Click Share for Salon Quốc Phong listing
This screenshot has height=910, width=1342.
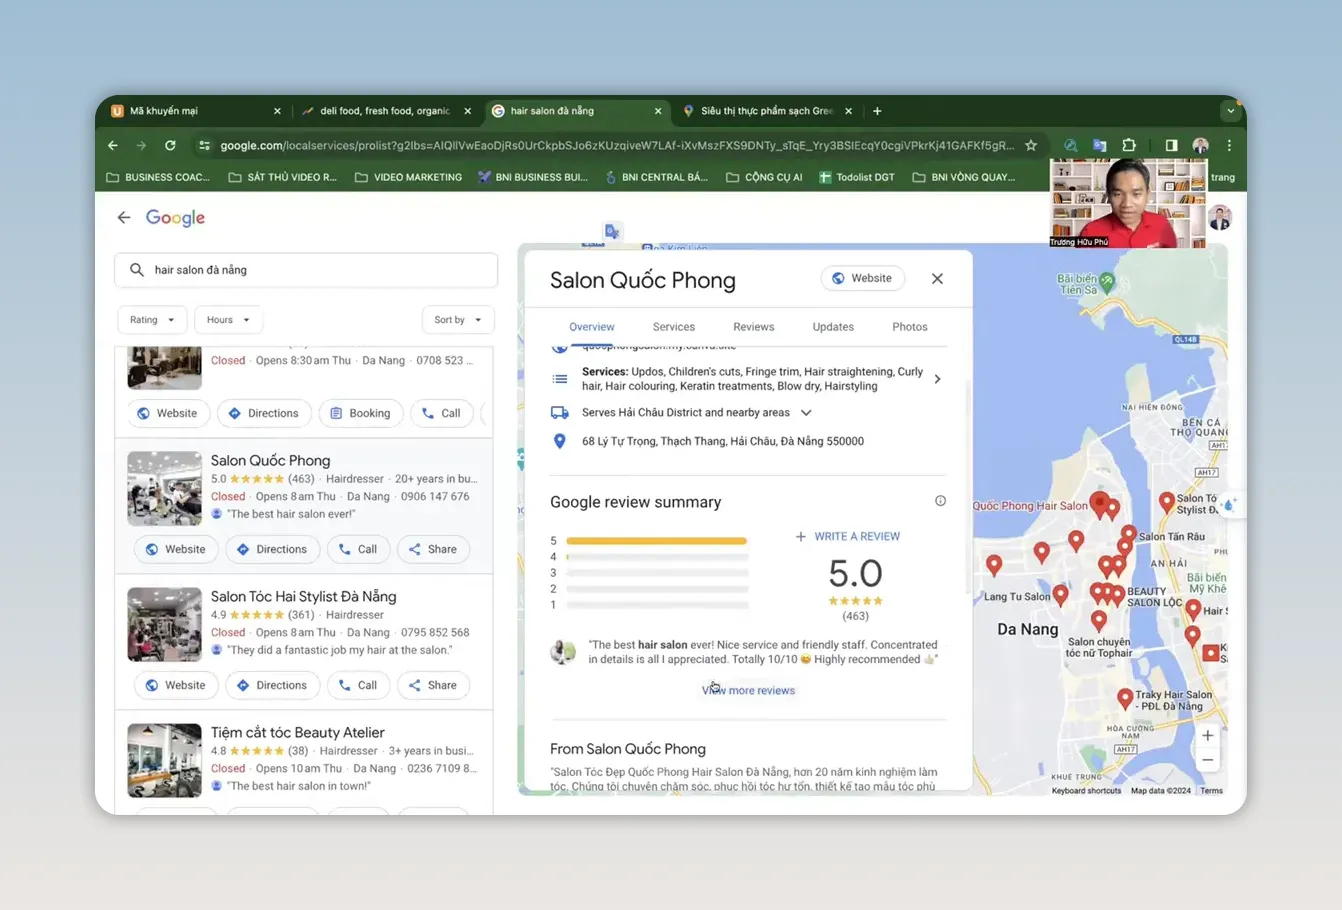(x=433, y=549)
